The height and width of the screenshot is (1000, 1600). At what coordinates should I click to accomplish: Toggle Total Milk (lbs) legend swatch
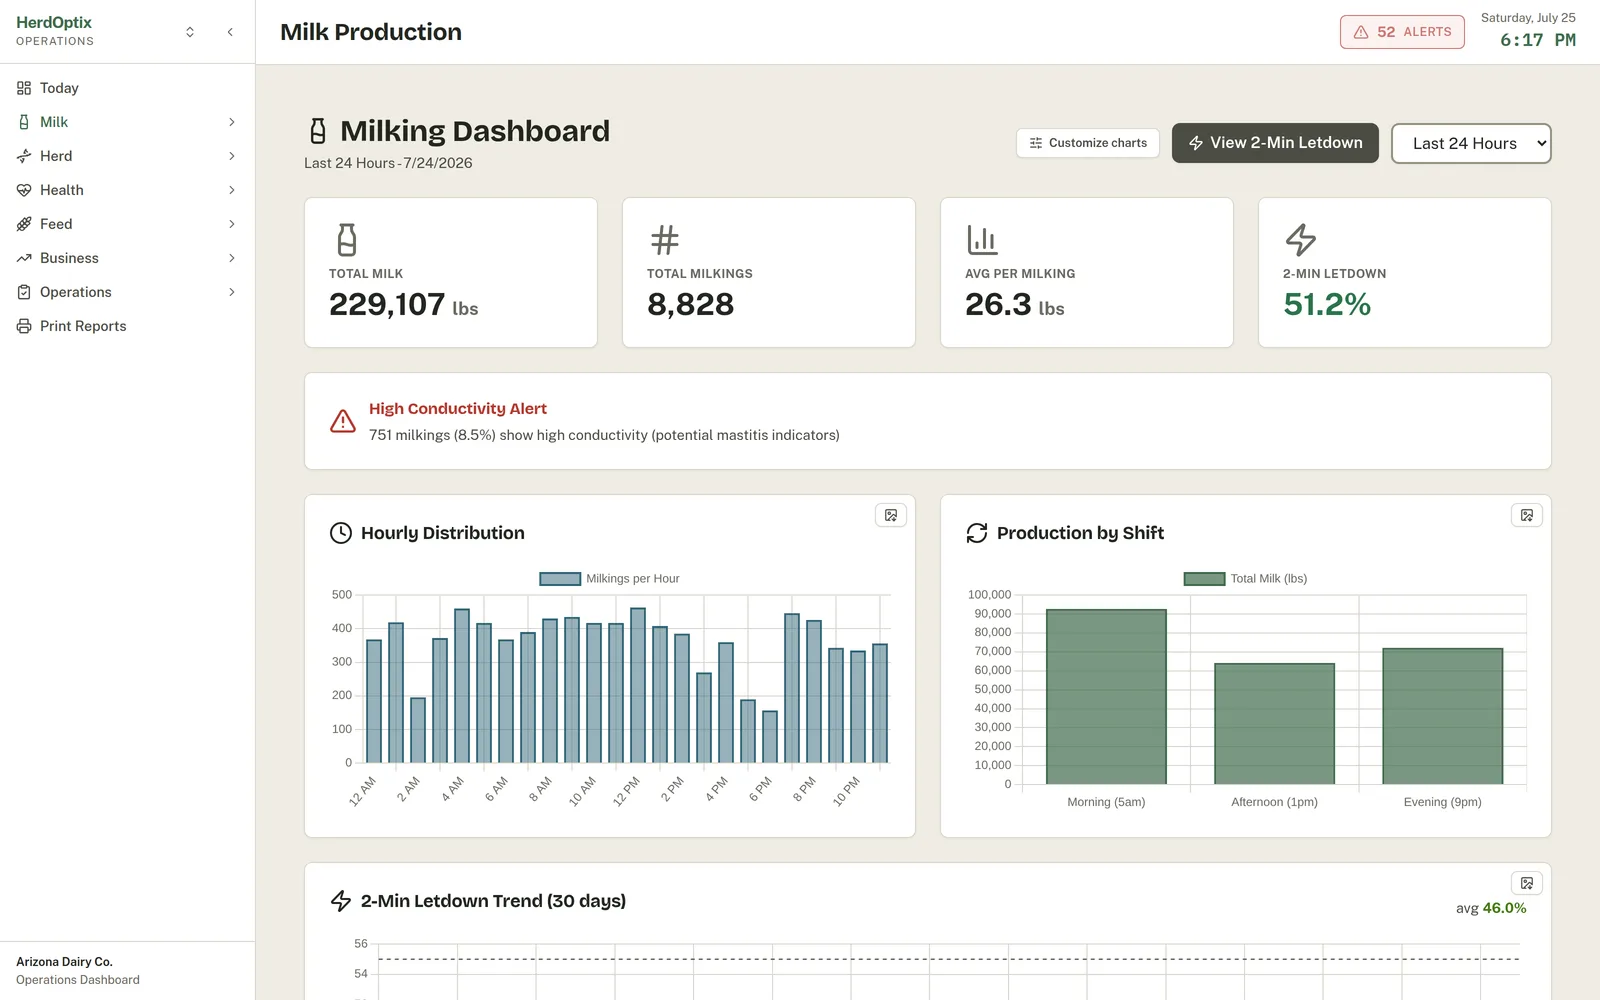(1204, 579)
